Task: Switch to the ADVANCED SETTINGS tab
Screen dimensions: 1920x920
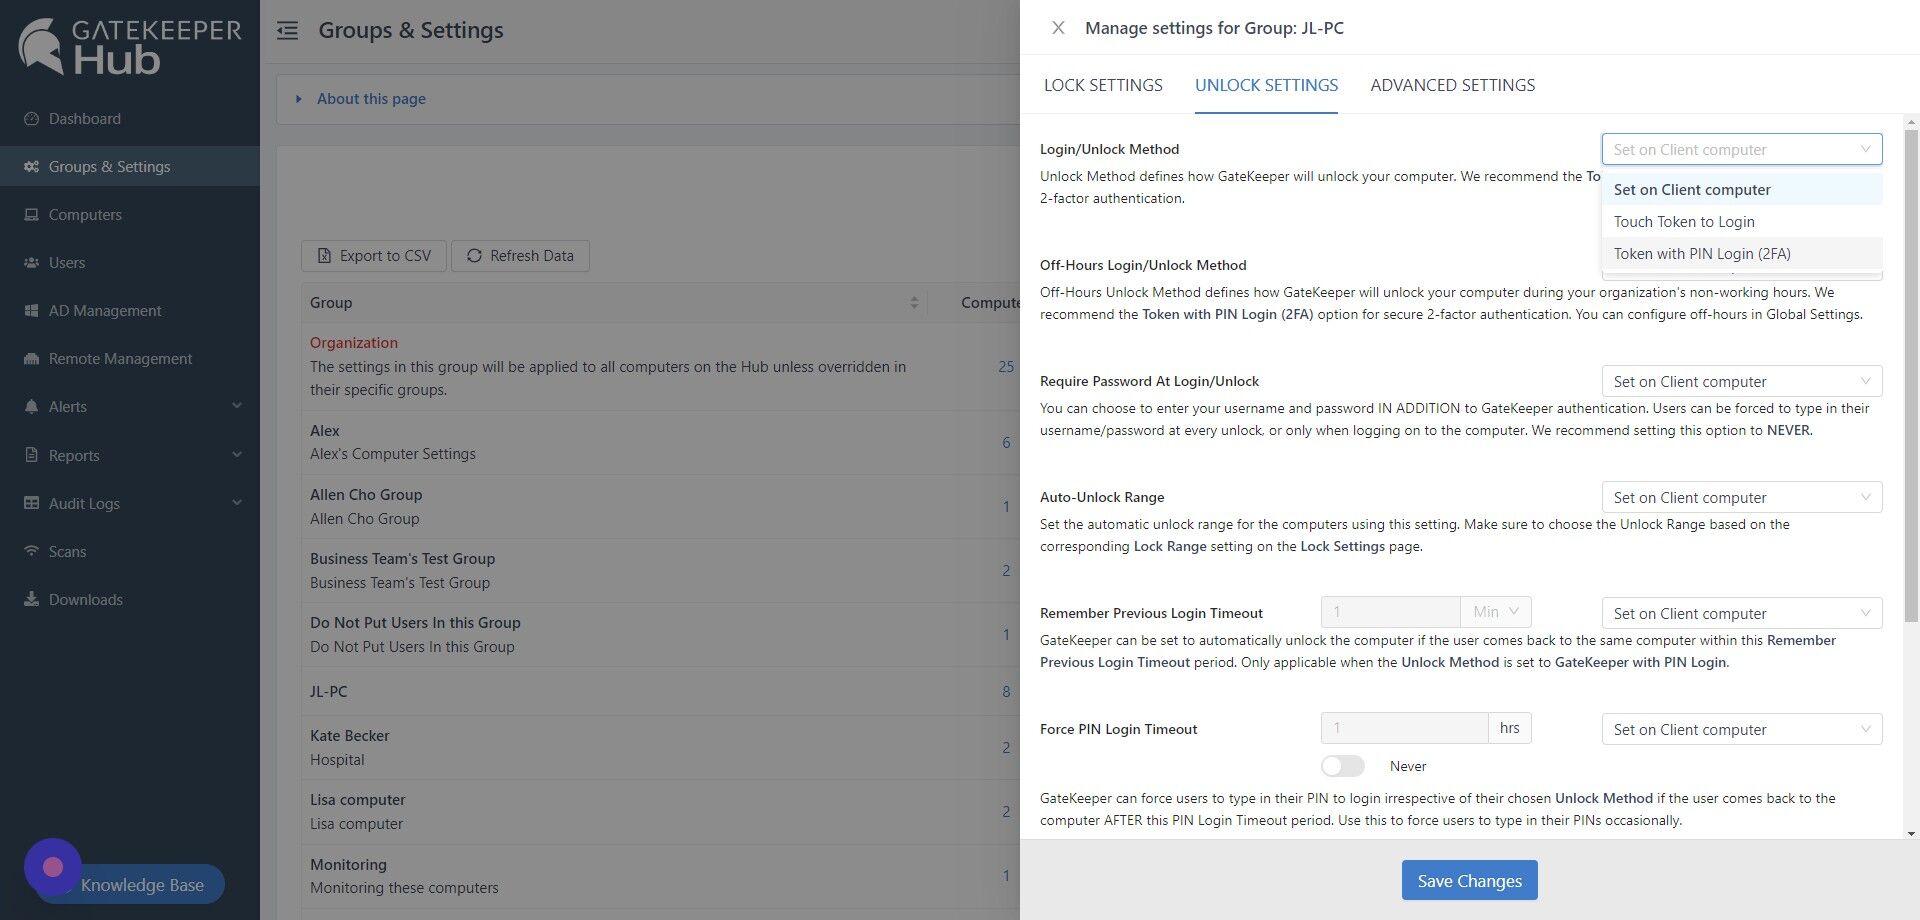Action: pyautogui.click(x=1452, y=85)
